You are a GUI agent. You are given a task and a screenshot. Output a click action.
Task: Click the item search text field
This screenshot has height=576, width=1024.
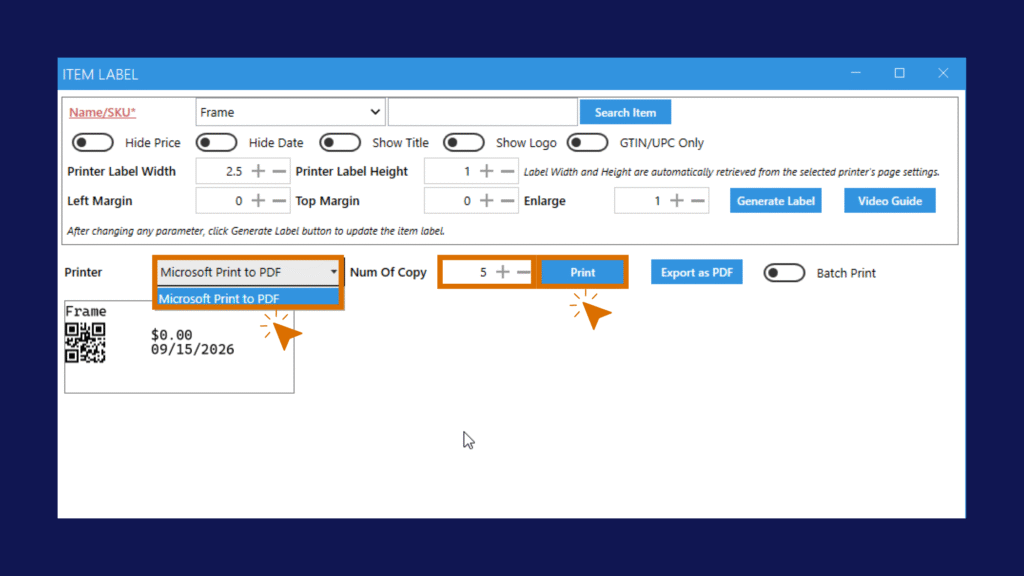(x=483, y=112)
